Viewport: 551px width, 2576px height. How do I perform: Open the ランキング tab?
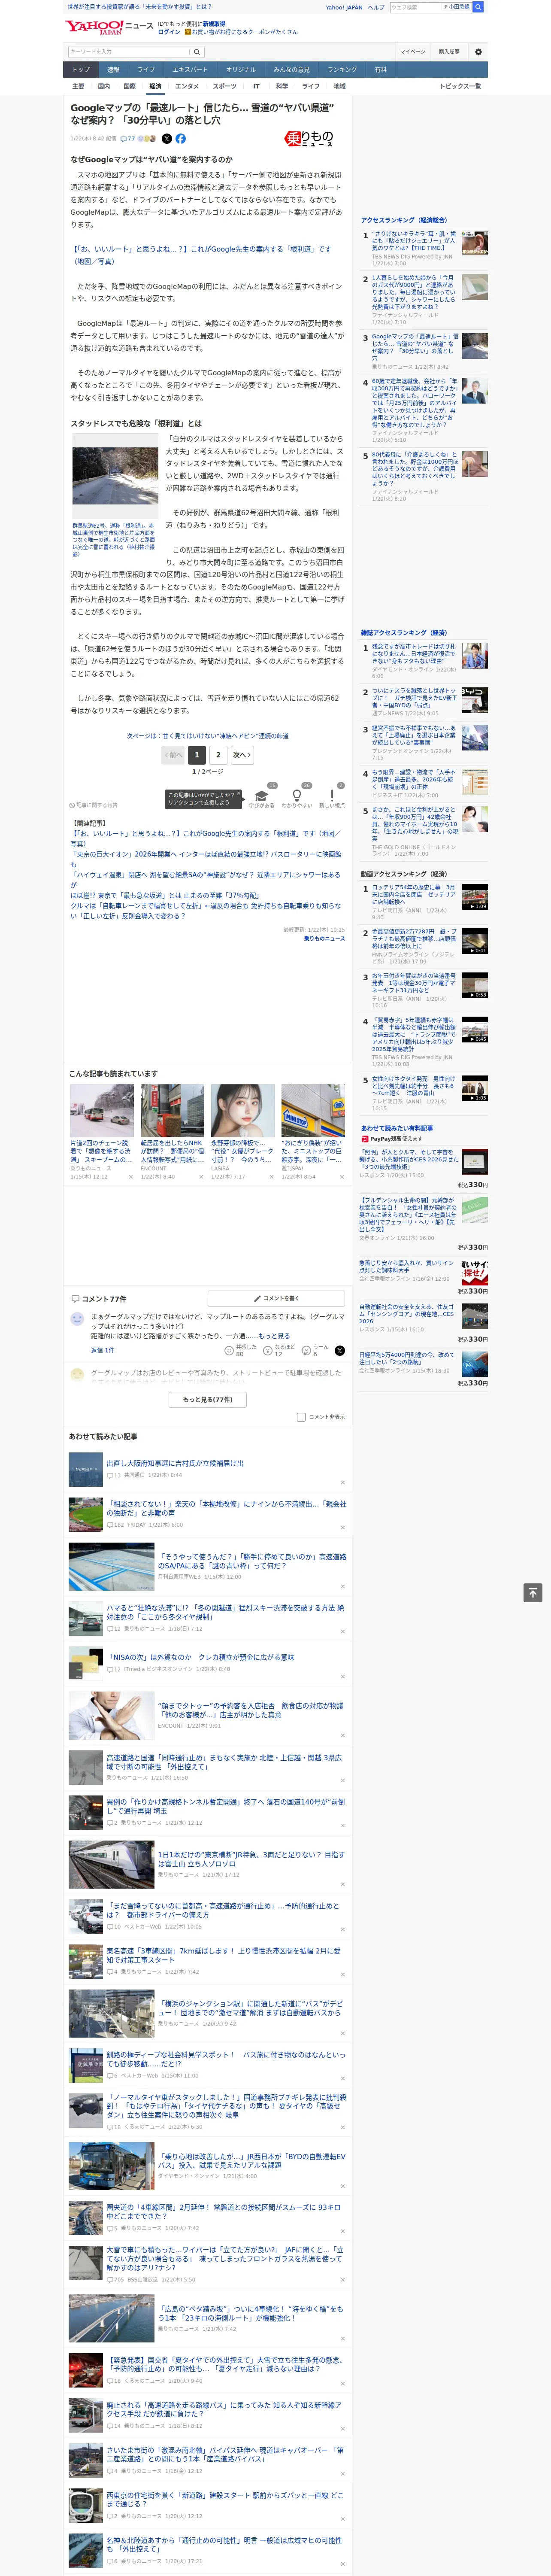[342, 69]
